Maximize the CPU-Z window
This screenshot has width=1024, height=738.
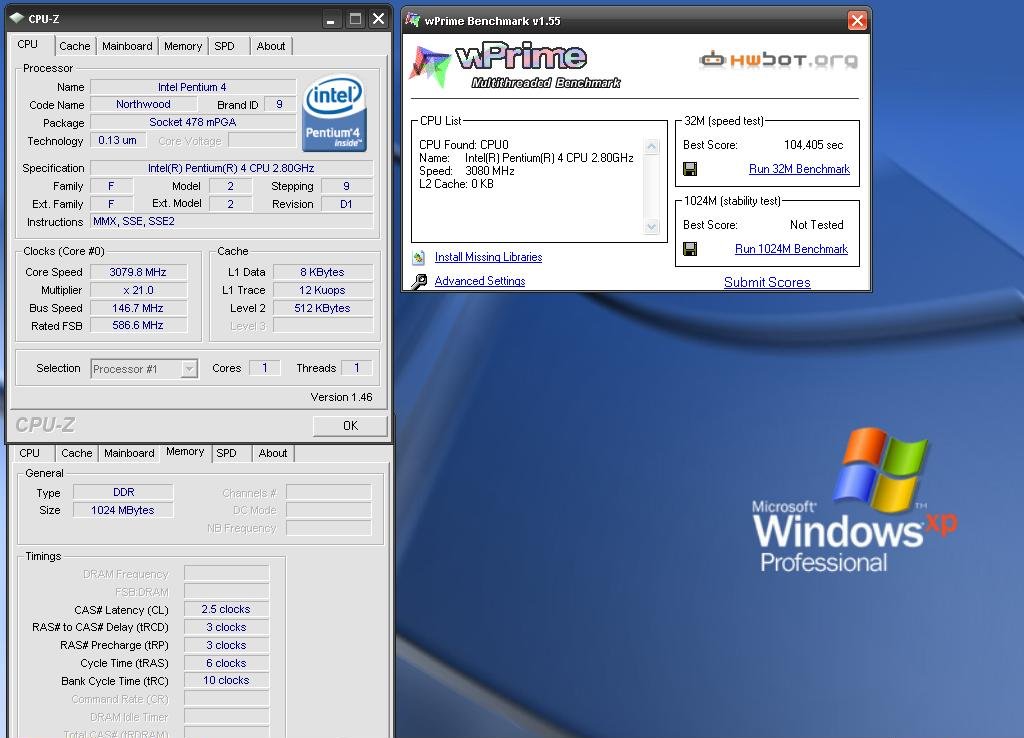(355, 19)
